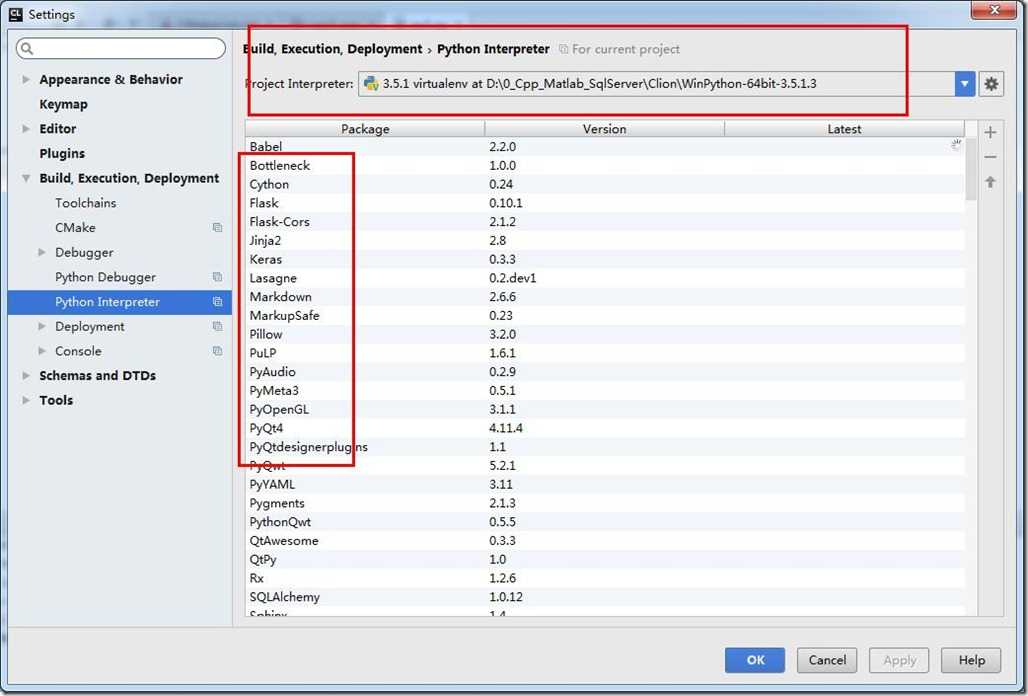This screenshot has width=1028, height=696.
Task: Select the Rx package row
Action: click(604, 578)
